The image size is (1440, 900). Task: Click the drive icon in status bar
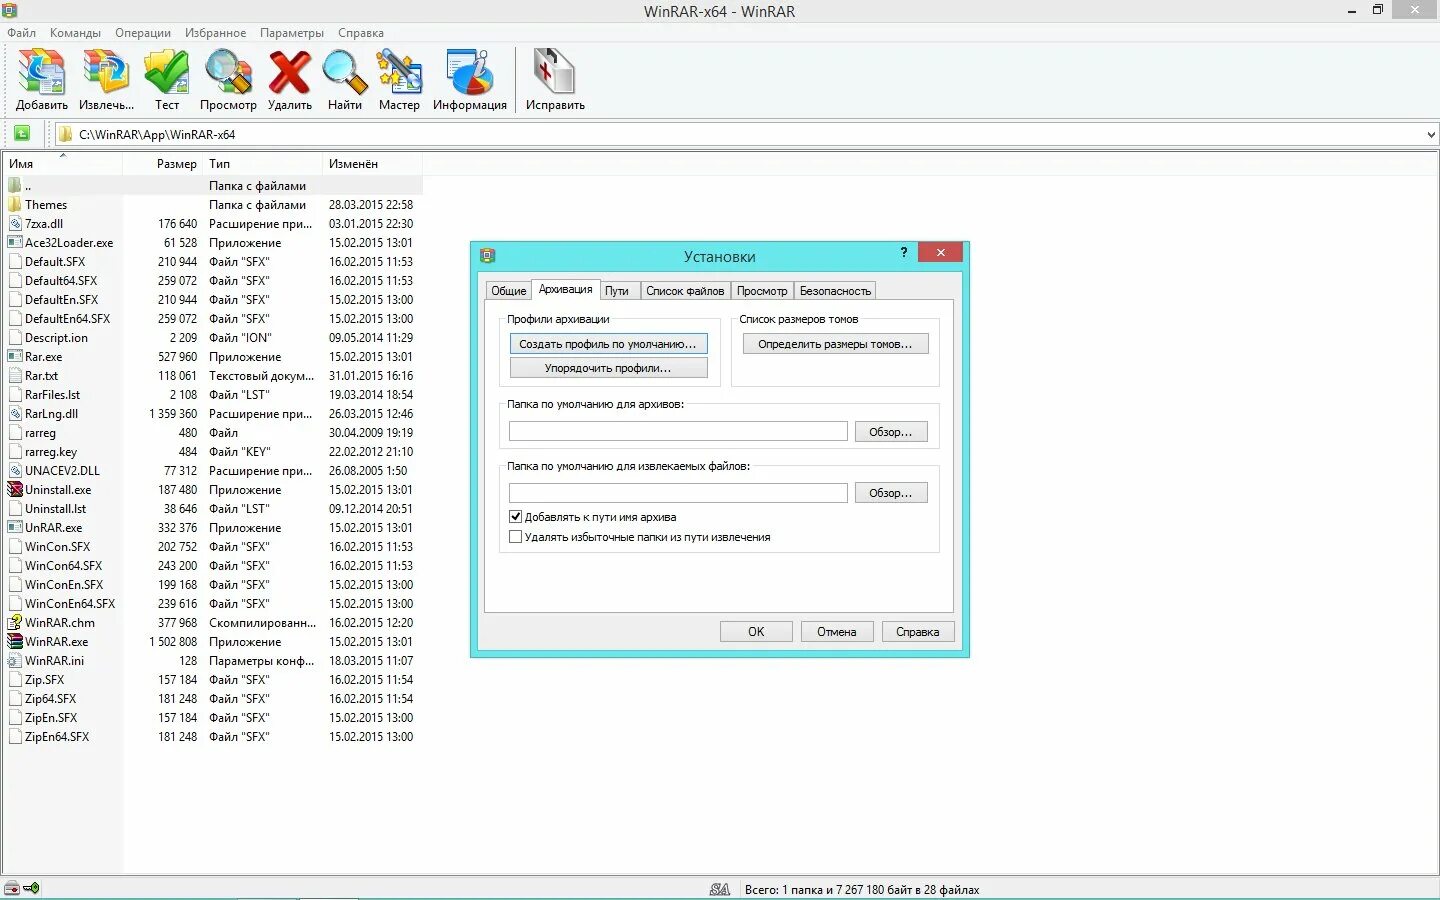(x=12, y=888)
